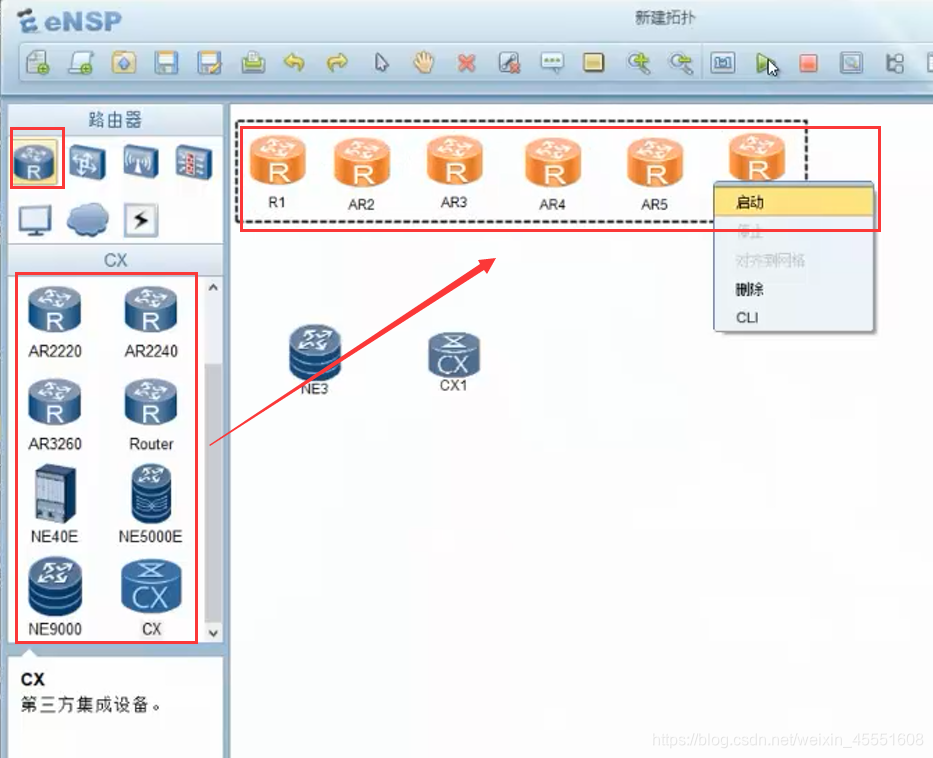The height and width of the screenshot is (758, 933).
Task: Choose 删除 in the context menu
Action: pyautogui.click(x=794, y=290)
